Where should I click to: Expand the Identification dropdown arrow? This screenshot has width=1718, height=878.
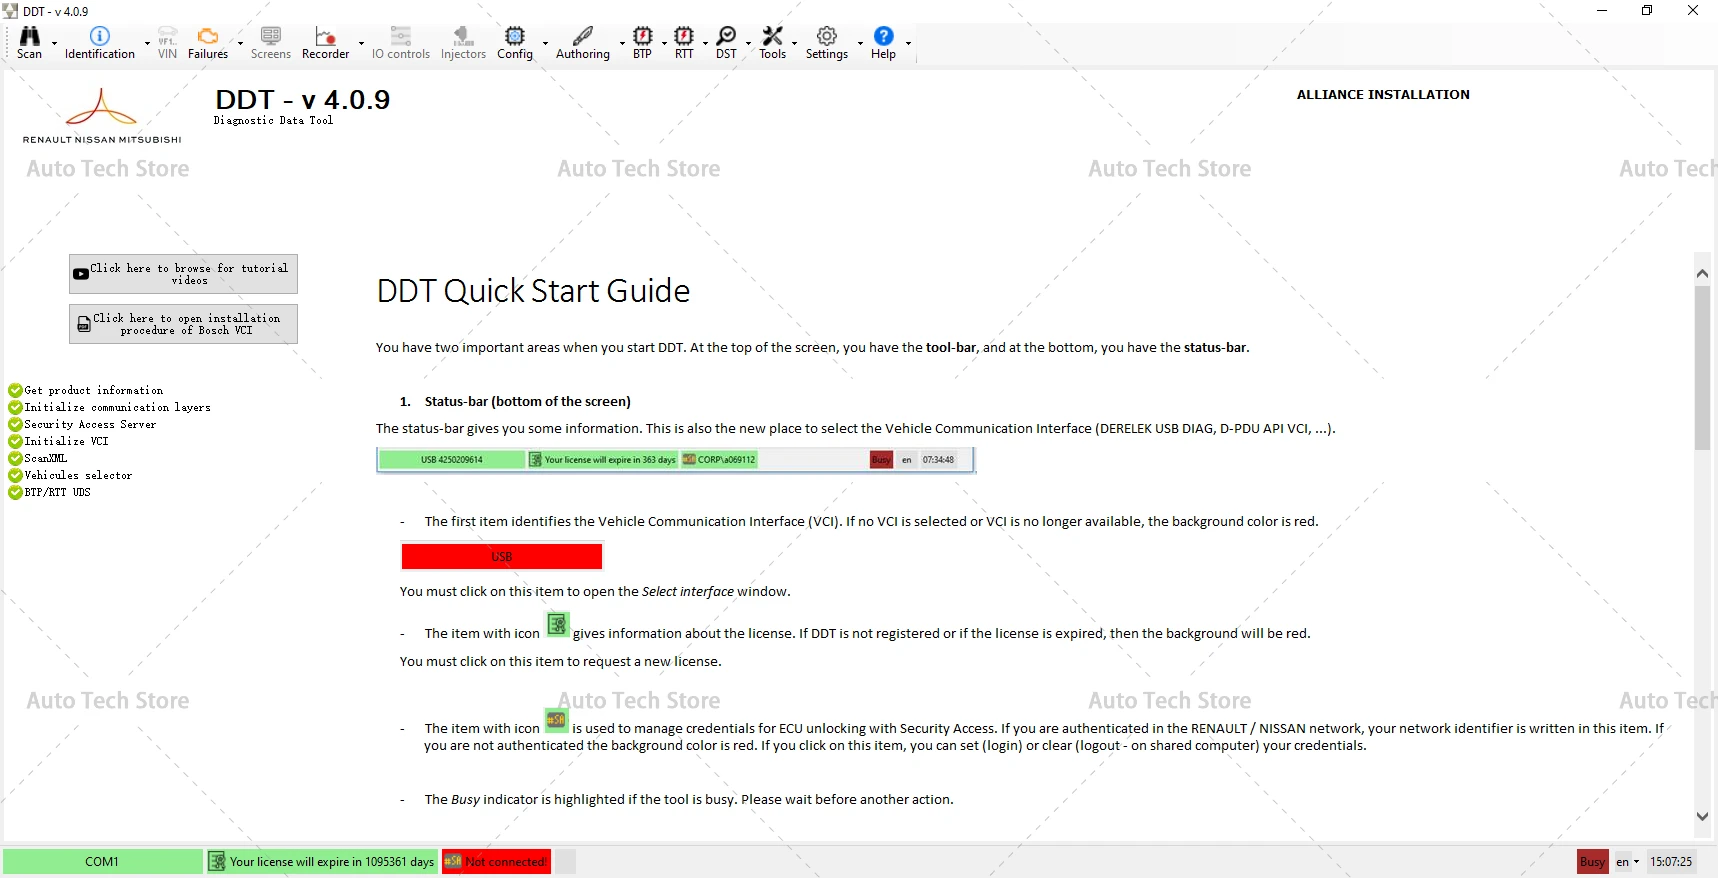point(147,44)
